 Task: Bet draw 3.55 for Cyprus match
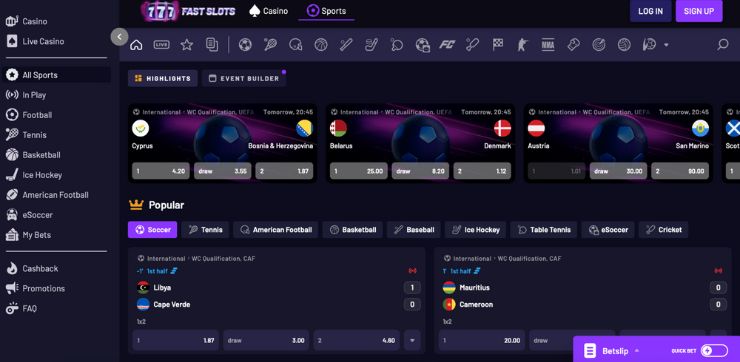pos(223,171)
